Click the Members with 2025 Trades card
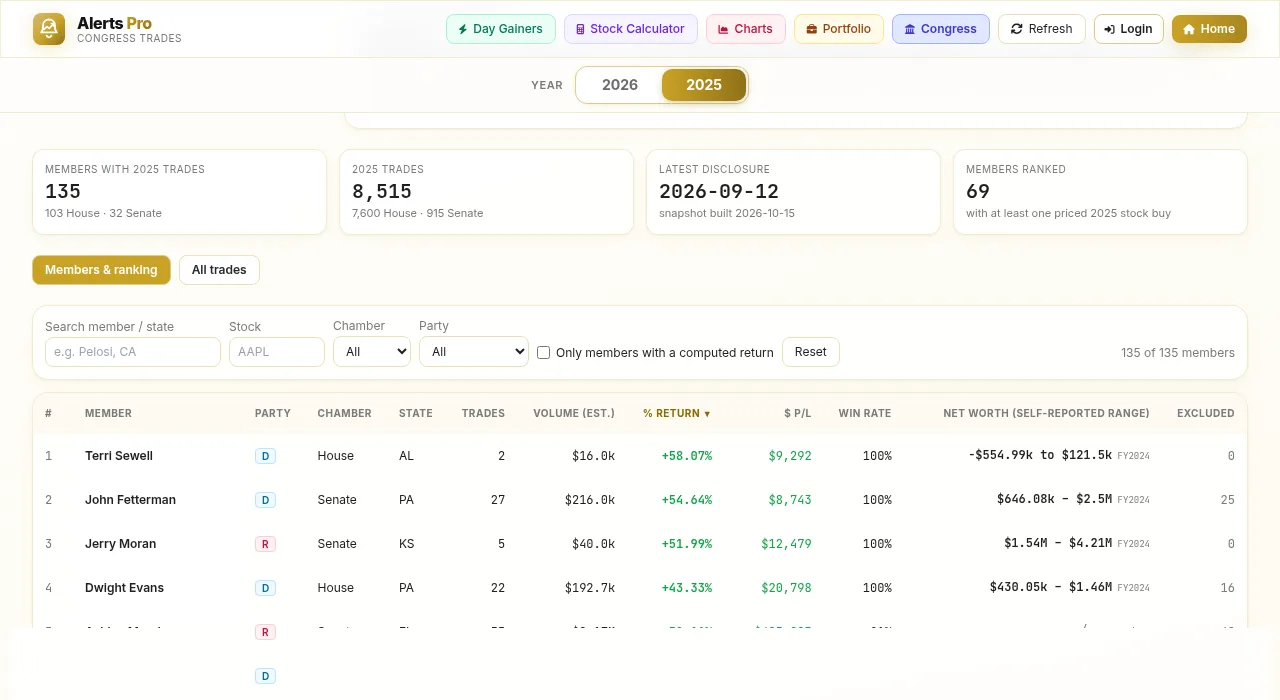1280x700 pixels. [x=179, y=192]
